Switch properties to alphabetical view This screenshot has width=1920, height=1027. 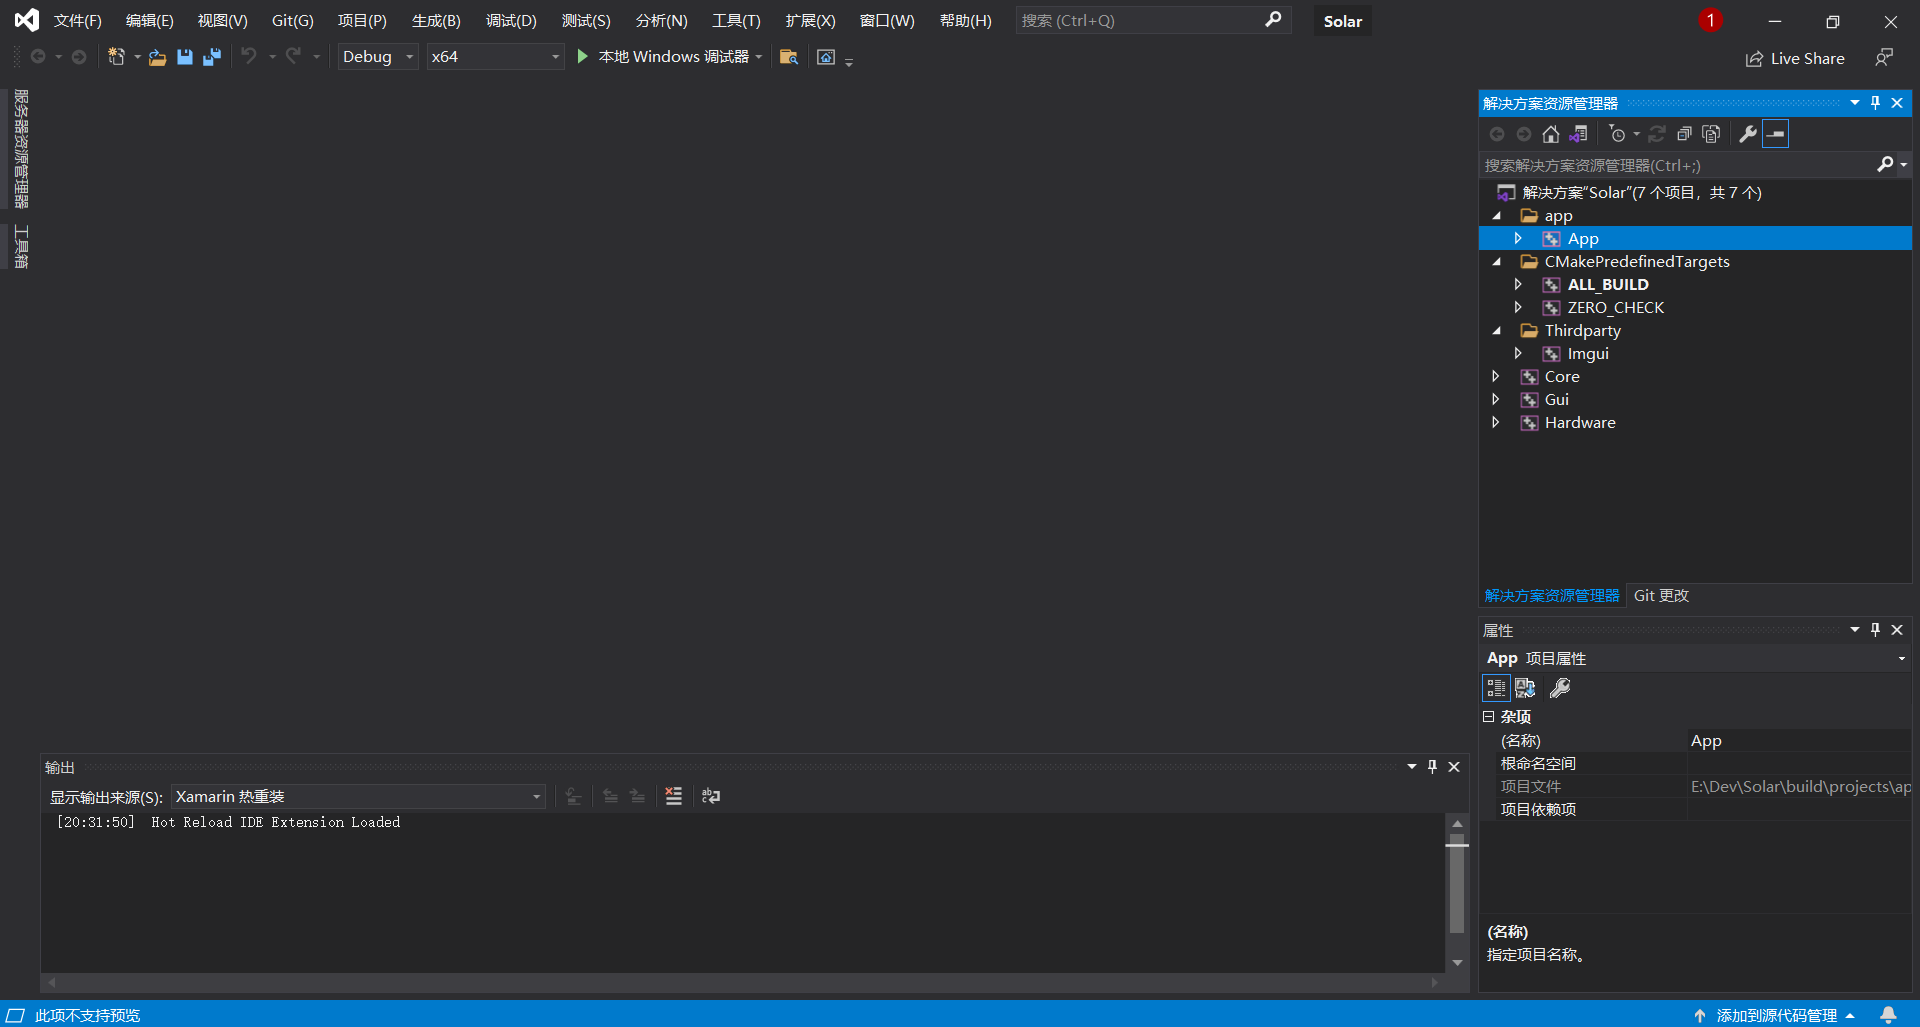click(x=1525, y=688)
